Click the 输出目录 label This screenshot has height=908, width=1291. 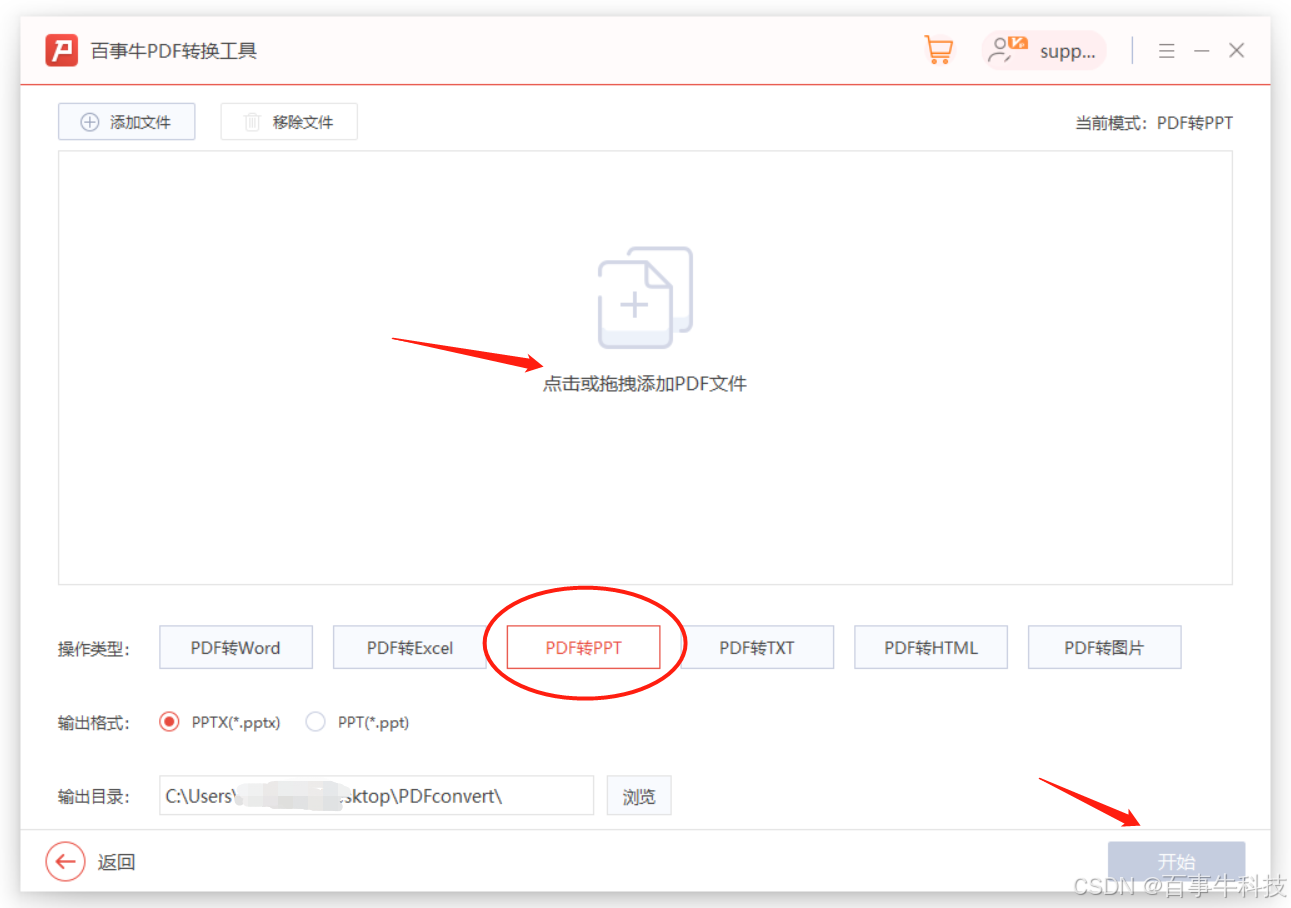pos(94,797)
